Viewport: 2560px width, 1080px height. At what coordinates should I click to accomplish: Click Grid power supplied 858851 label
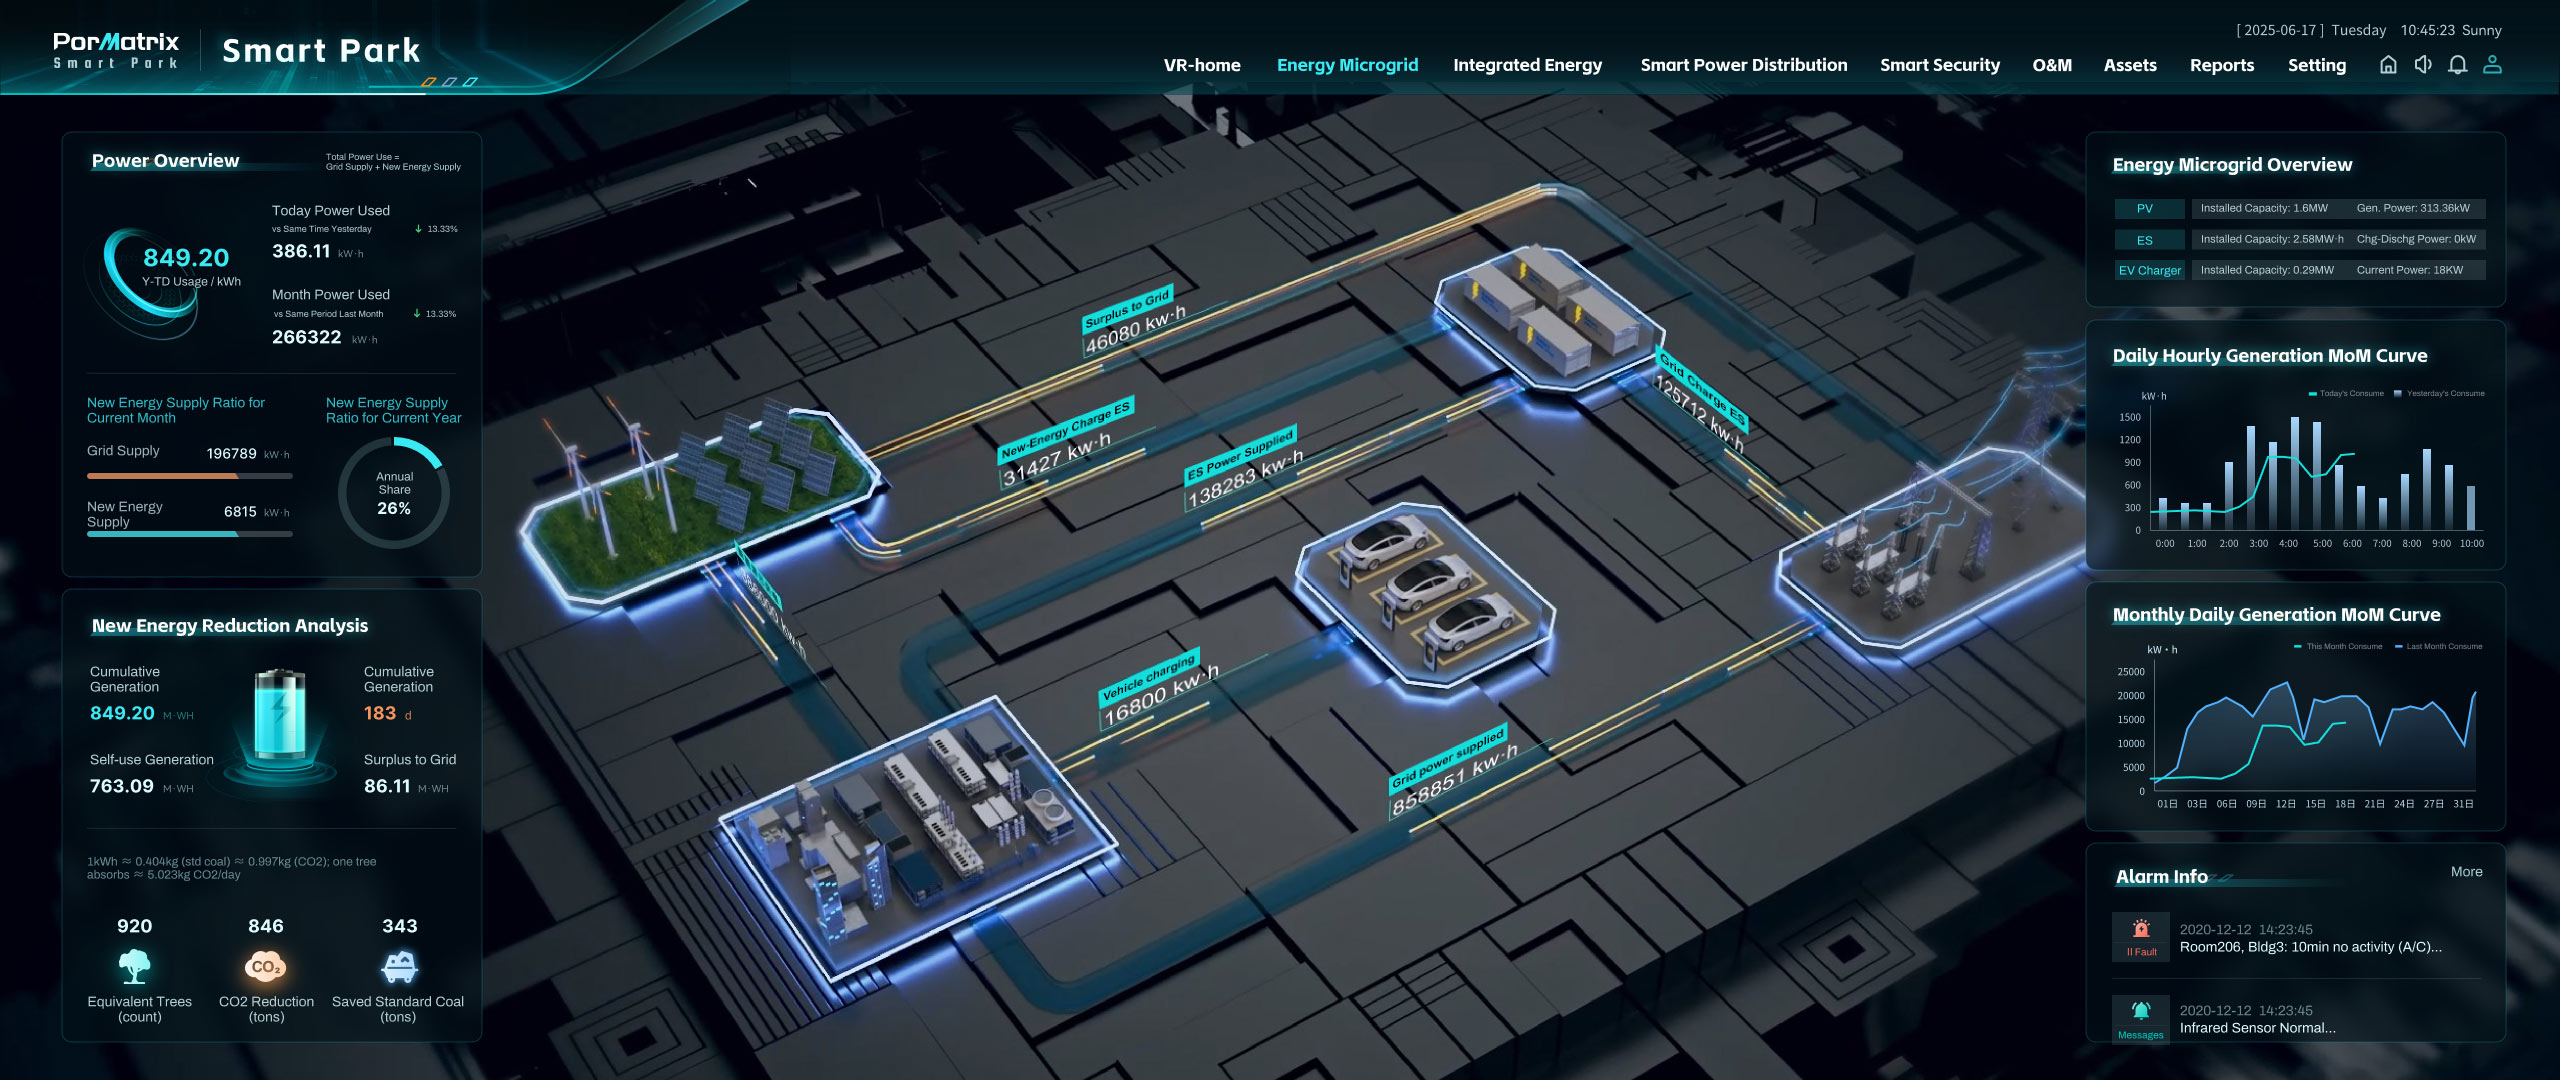click(x=1452, y=771)
